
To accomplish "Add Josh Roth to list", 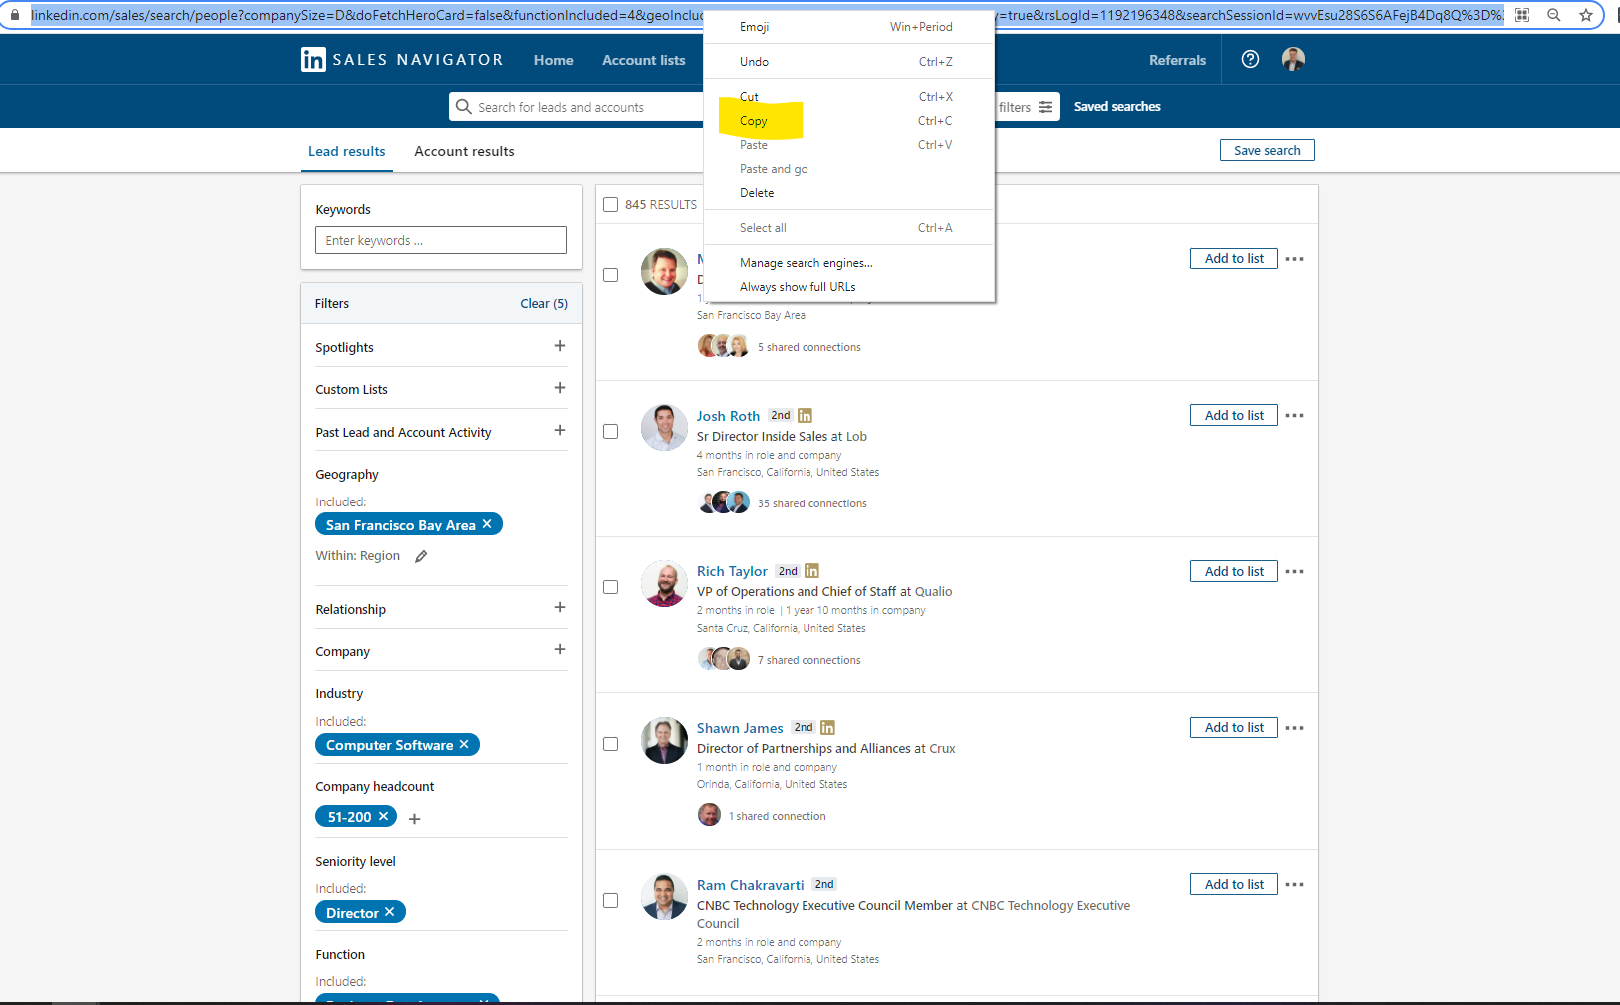I will click(x=1233, y=415).
